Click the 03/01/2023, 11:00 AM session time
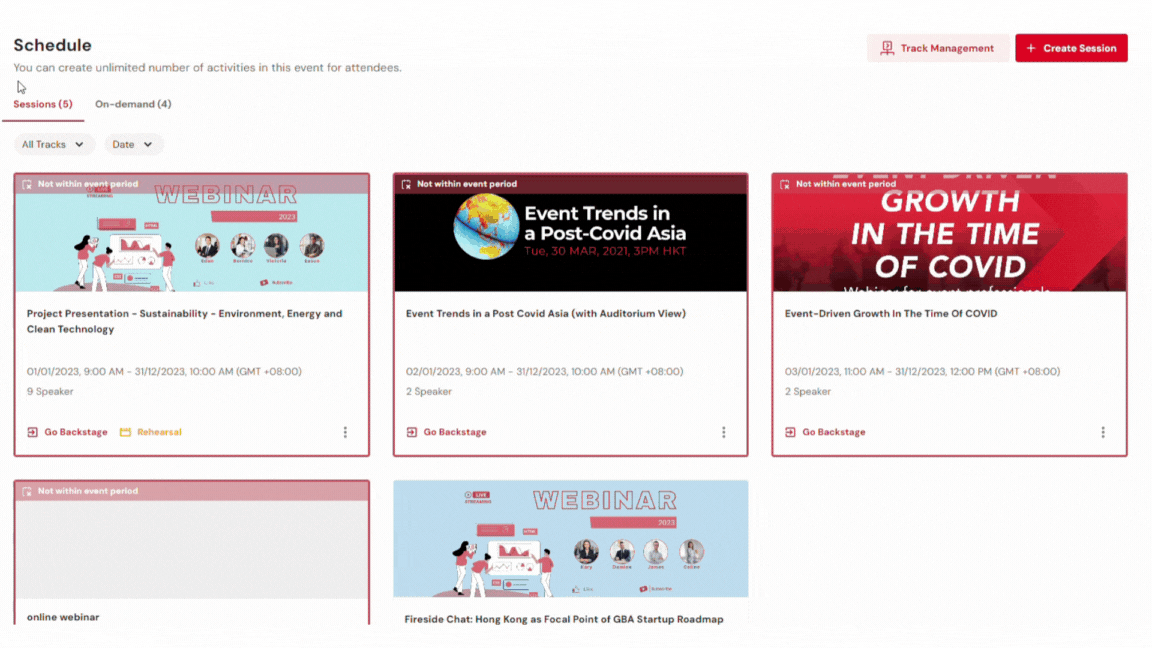Viewport: 1152px width, 648px height. tap(922, 372)
